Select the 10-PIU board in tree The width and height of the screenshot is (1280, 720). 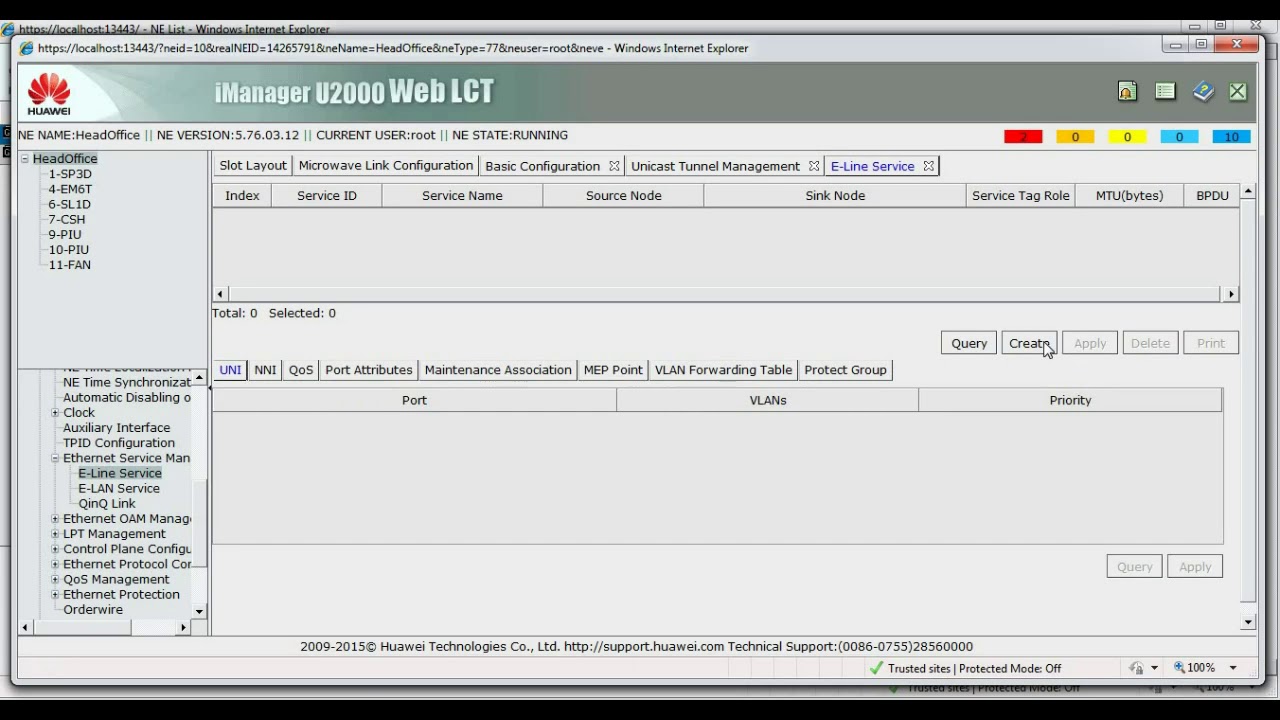(69, 250)
